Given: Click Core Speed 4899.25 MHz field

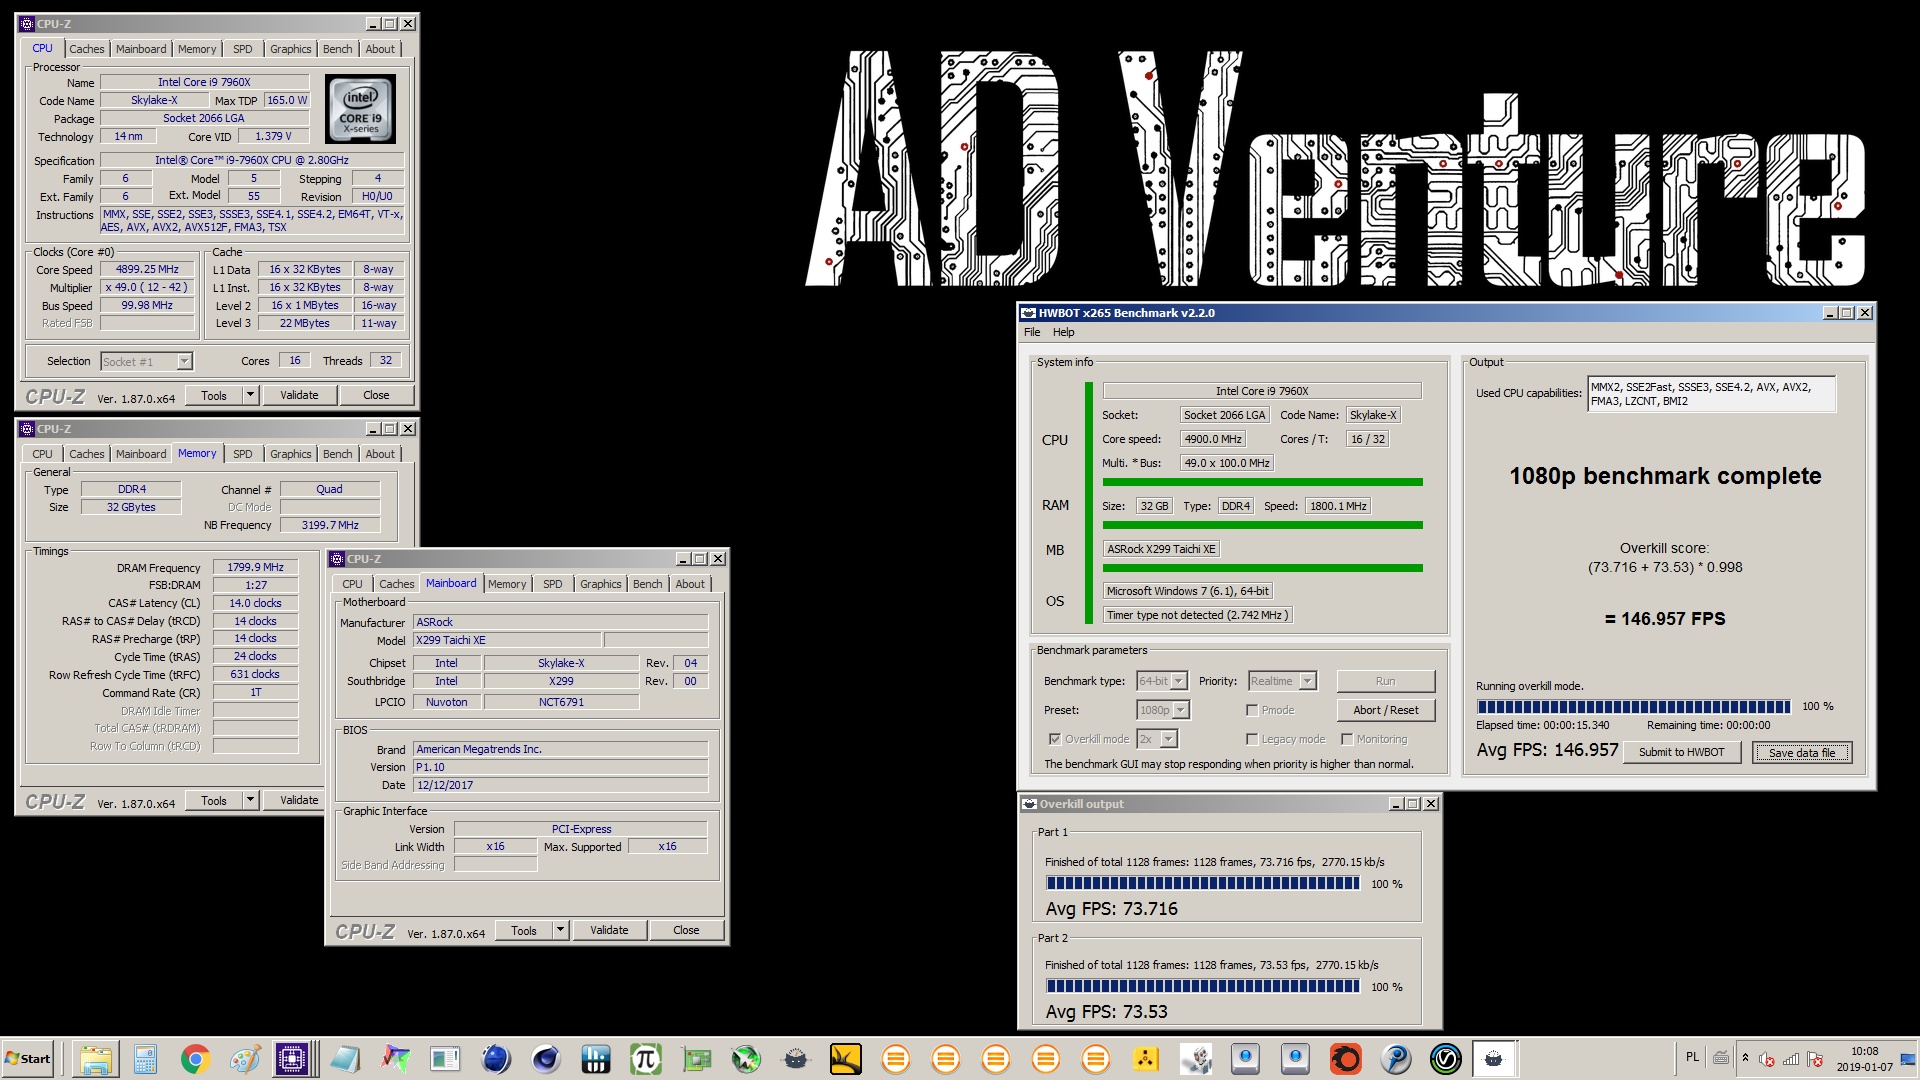Looking at the screenshot, I should click(x=148, y=269).
